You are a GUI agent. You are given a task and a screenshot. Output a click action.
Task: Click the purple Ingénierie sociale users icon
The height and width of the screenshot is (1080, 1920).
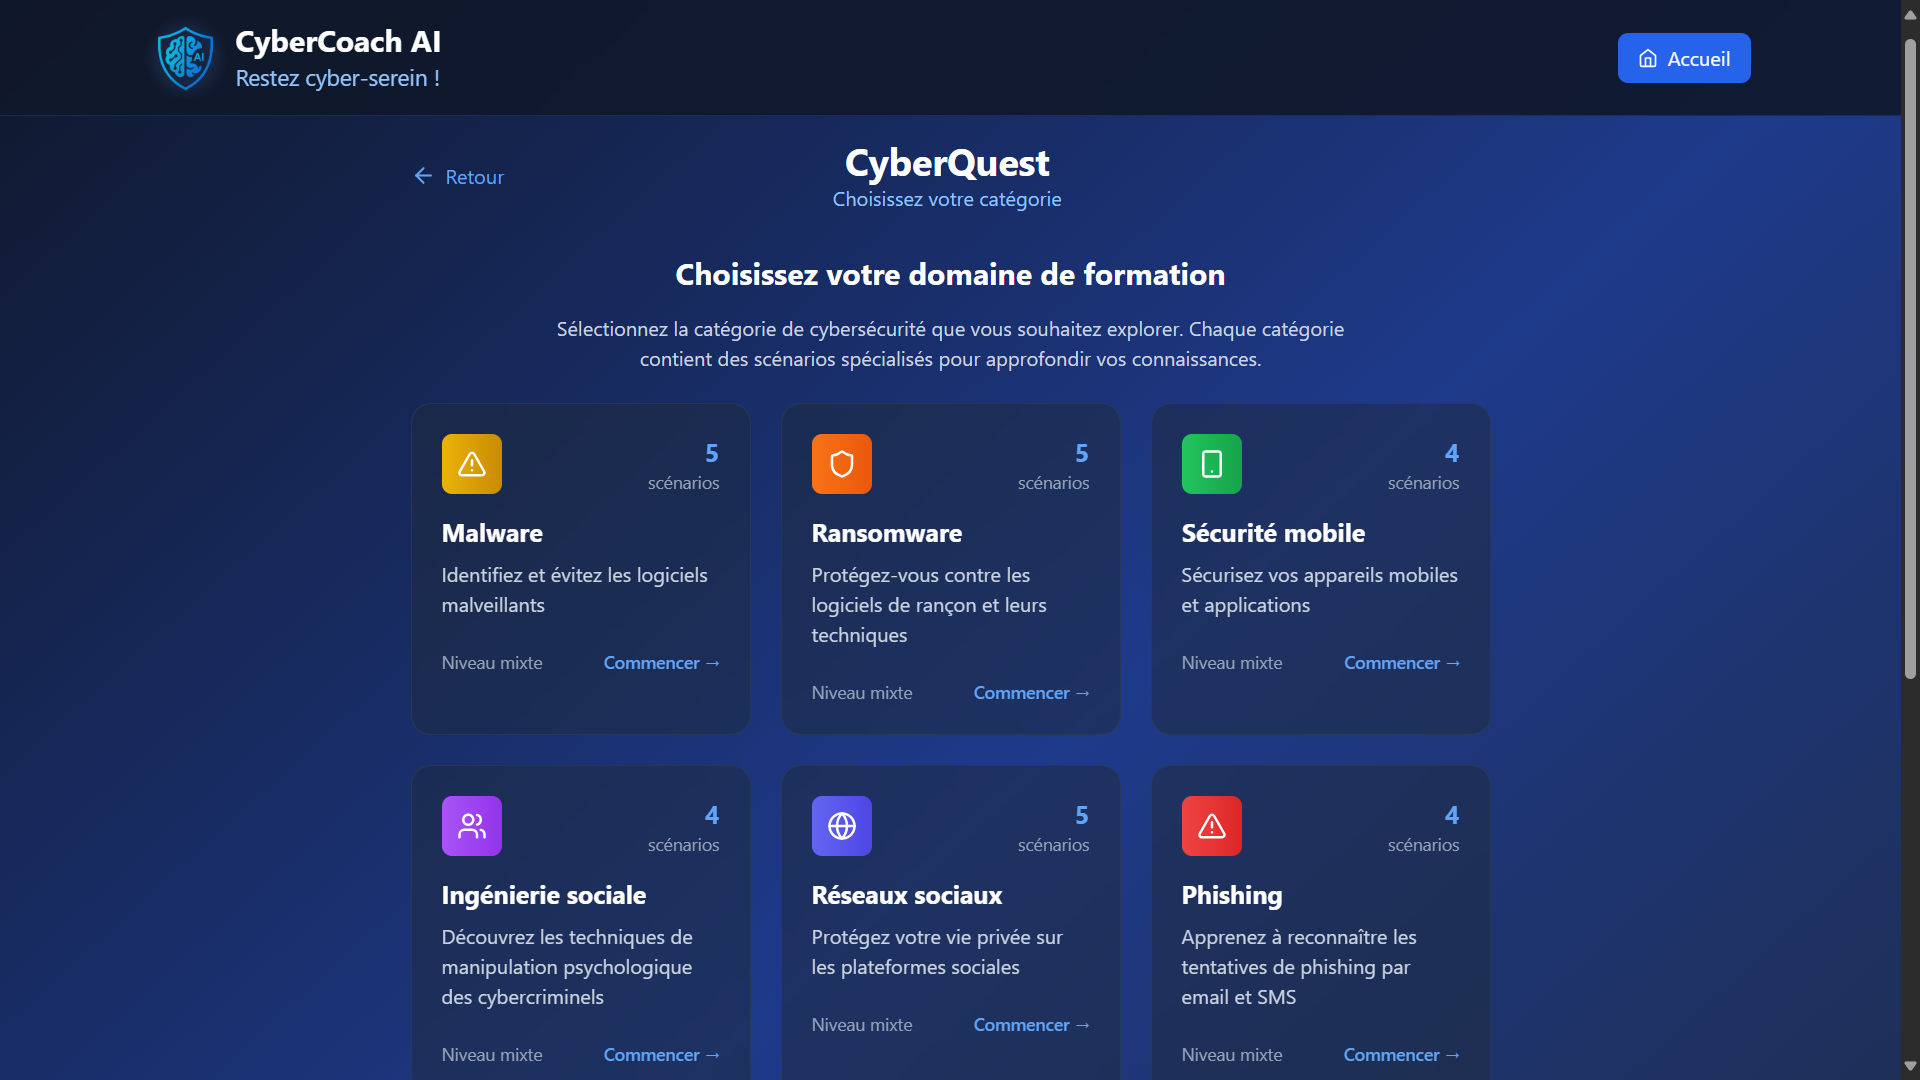[x=472, y=826]
